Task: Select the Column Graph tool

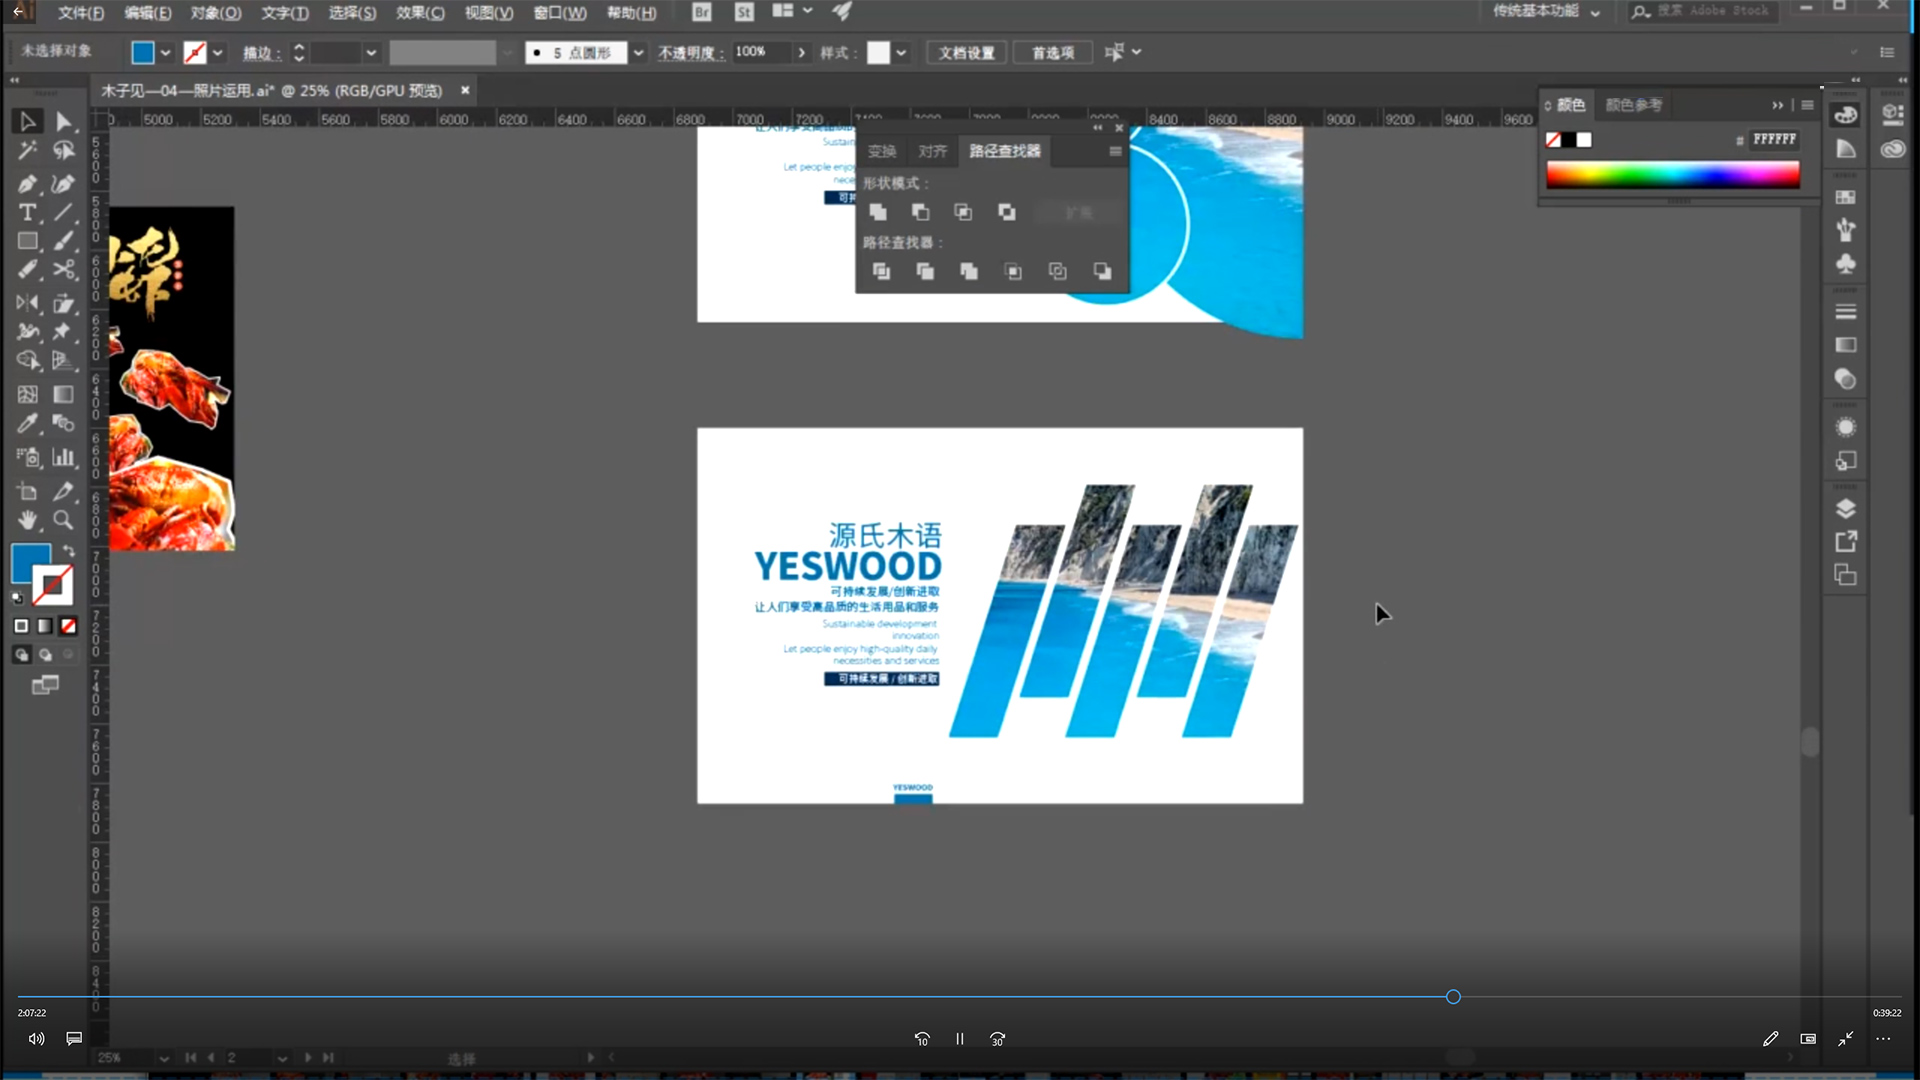Action: coord(63,457)
